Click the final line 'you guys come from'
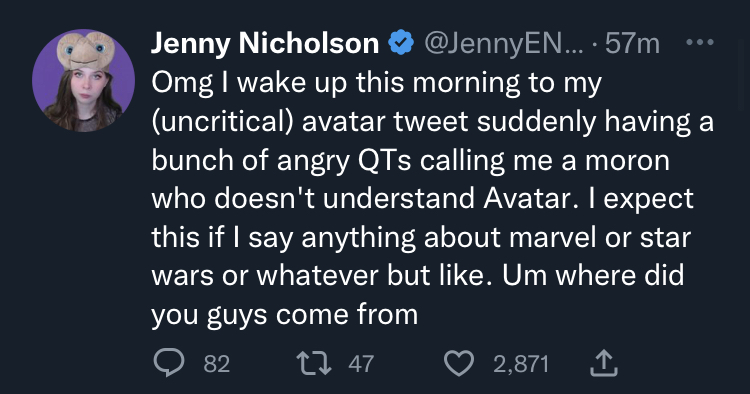This screenshot has width=750, height=394. 285,316
